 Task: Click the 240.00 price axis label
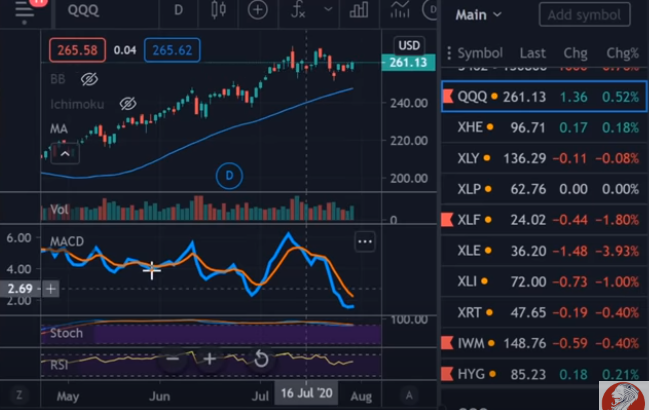click(409, 103)
